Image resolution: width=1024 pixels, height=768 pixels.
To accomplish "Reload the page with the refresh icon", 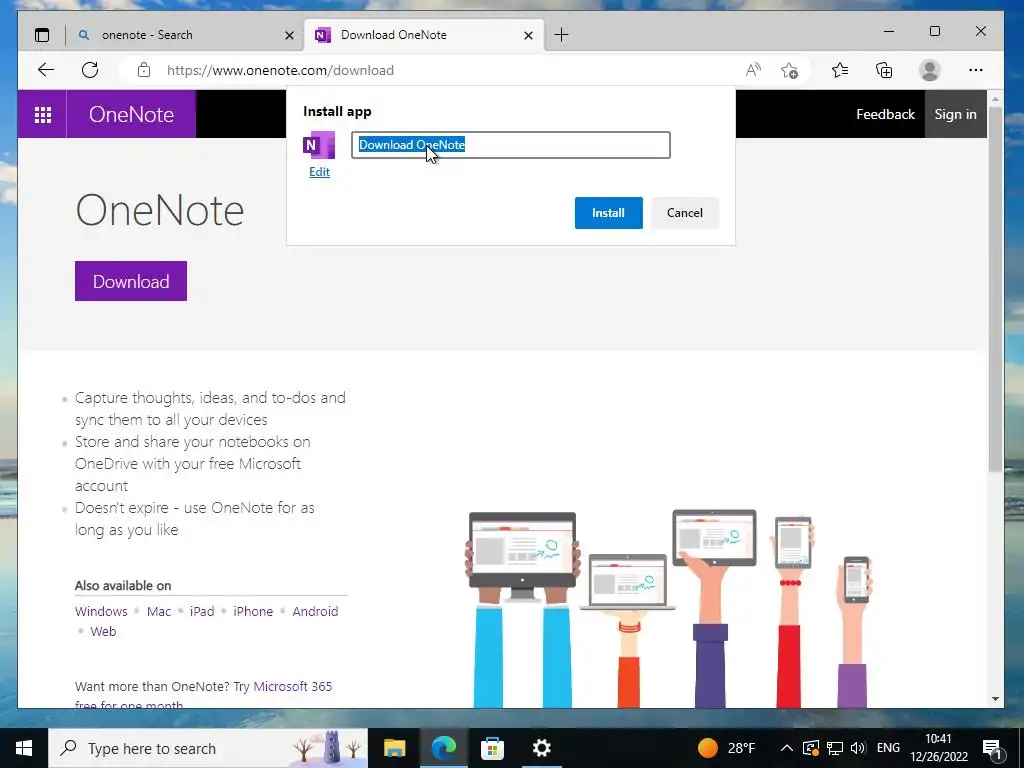I will pos(90,70).
